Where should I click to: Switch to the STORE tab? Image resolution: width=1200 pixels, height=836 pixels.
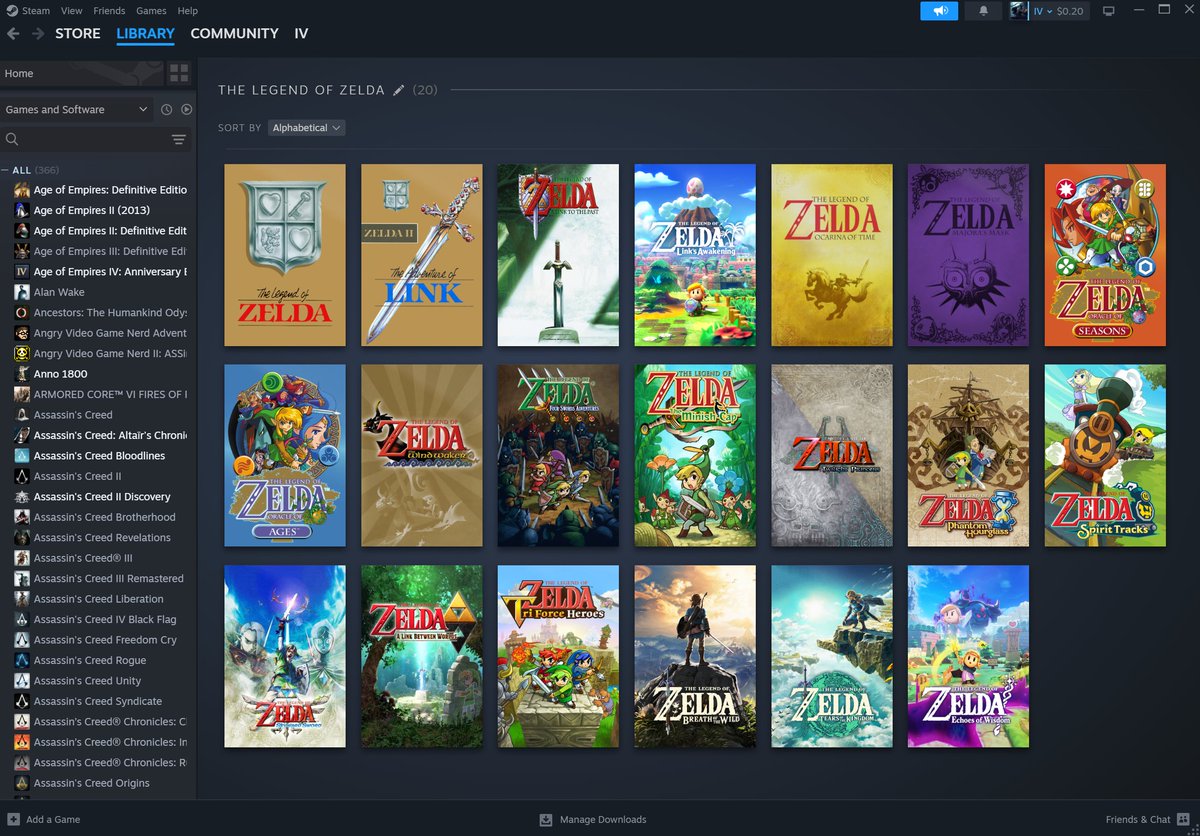[x=78, y=33]
